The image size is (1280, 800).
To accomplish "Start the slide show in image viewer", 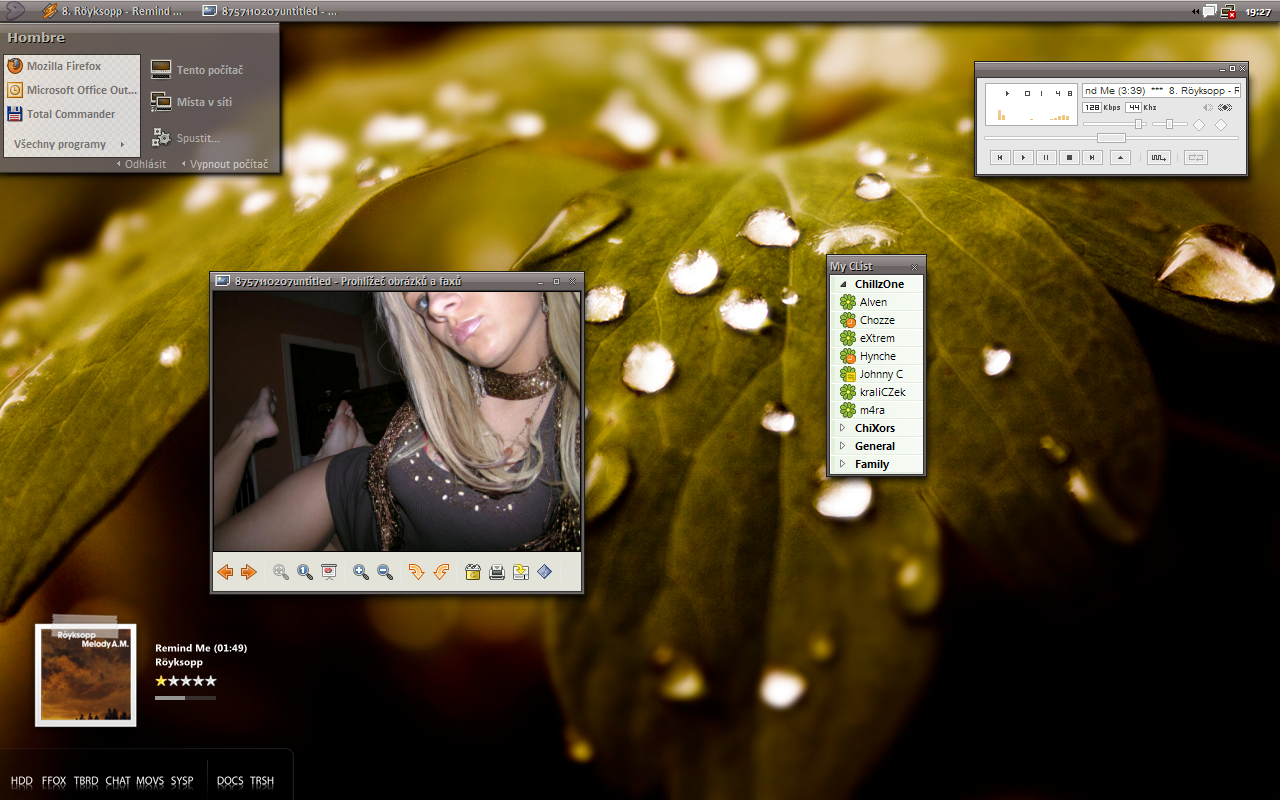I will (x=329, y=572).
